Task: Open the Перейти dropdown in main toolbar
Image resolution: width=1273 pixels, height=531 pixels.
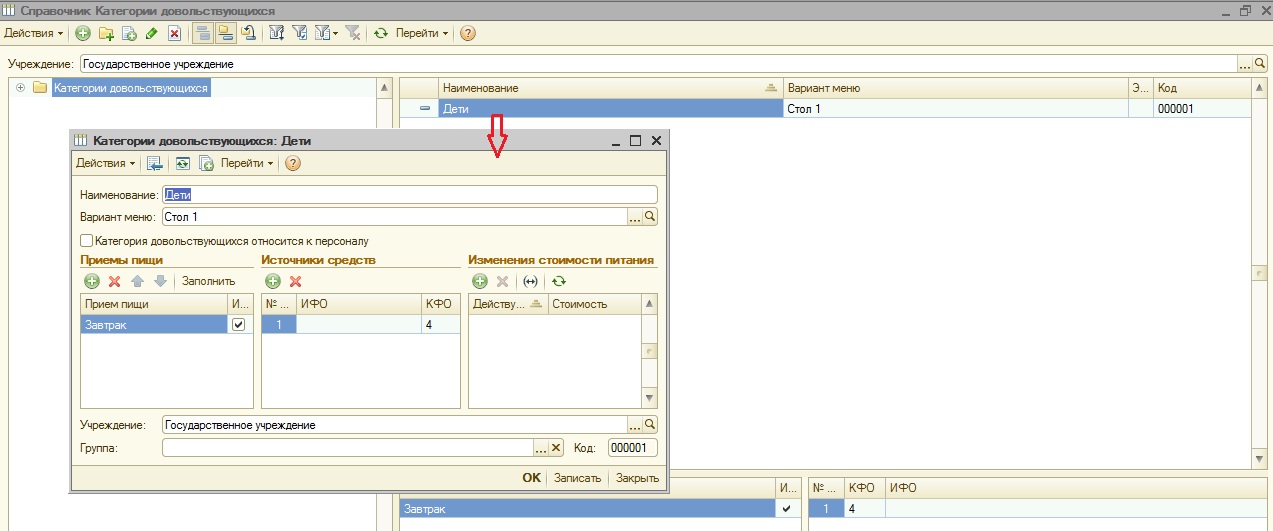Action: tap(421, 33)
